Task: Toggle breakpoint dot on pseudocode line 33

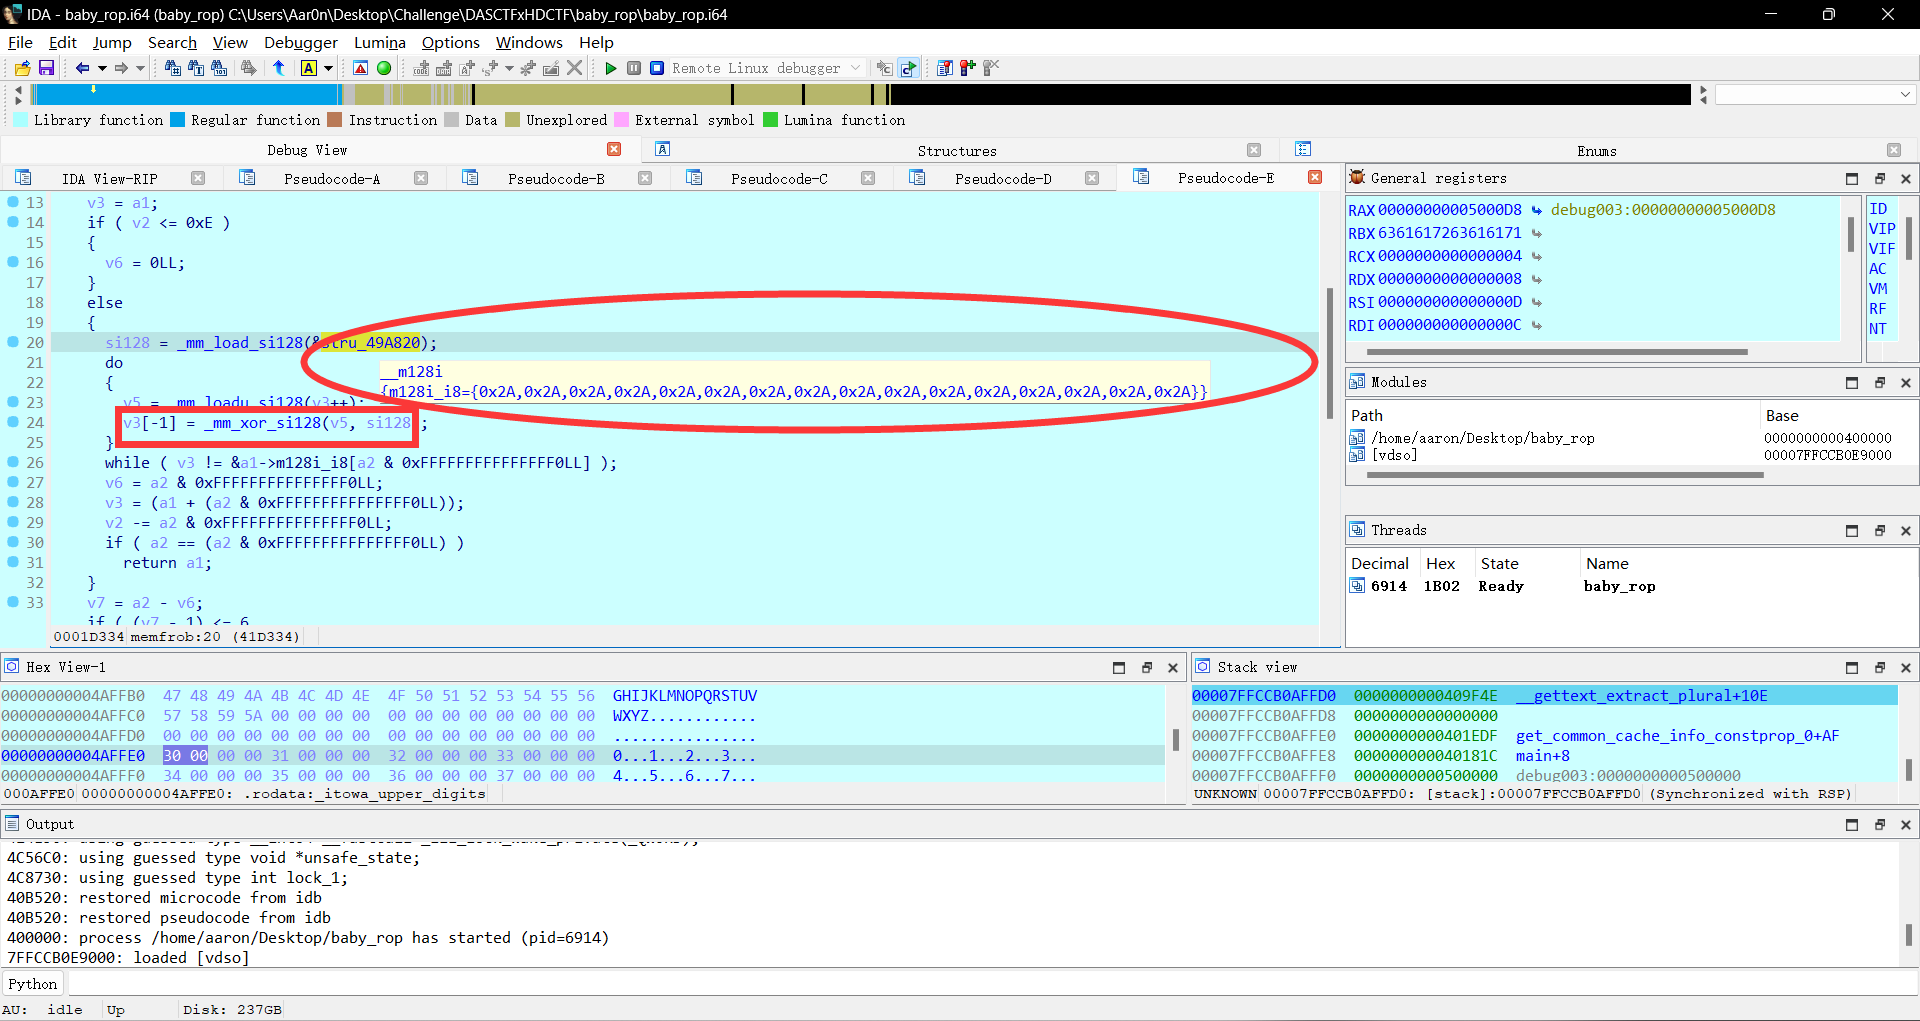Action: (13, 602)
